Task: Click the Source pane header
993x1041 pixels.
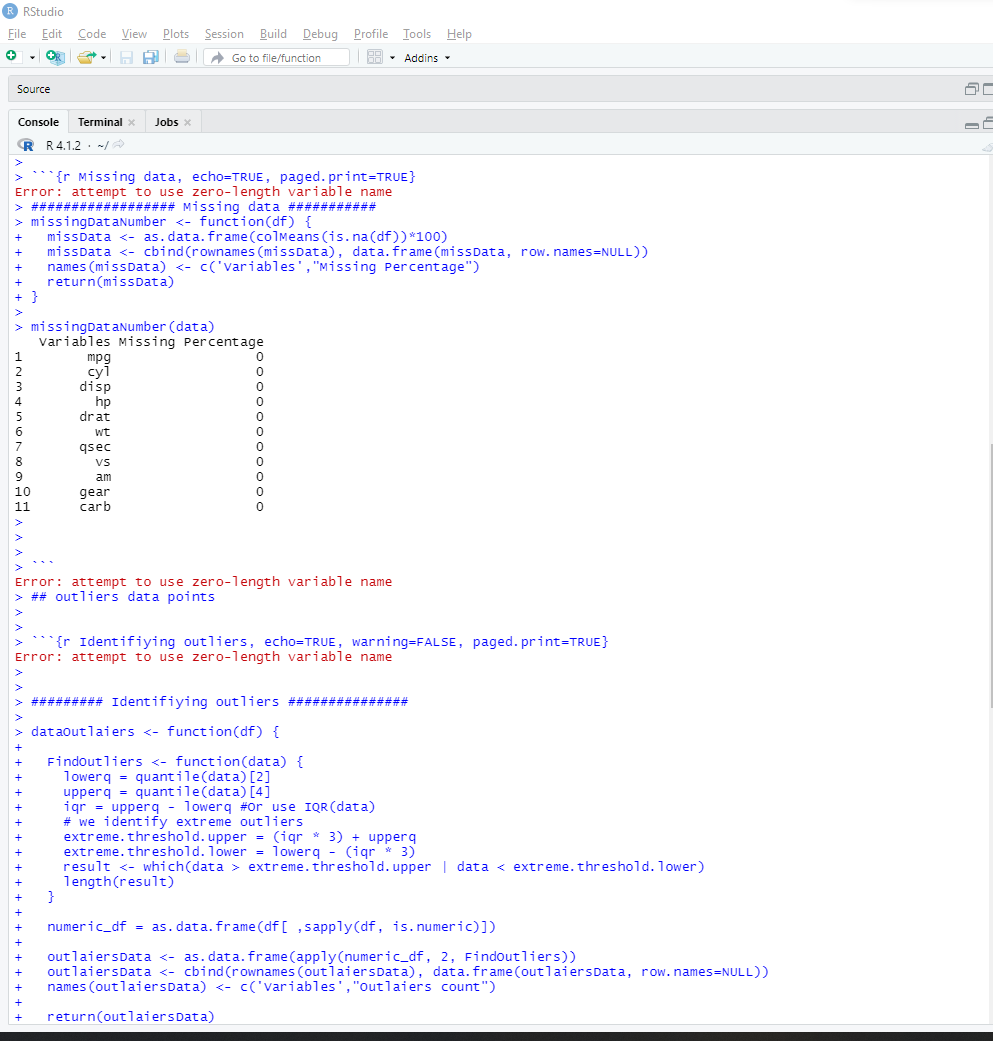Action: click(x=33, y=88)
